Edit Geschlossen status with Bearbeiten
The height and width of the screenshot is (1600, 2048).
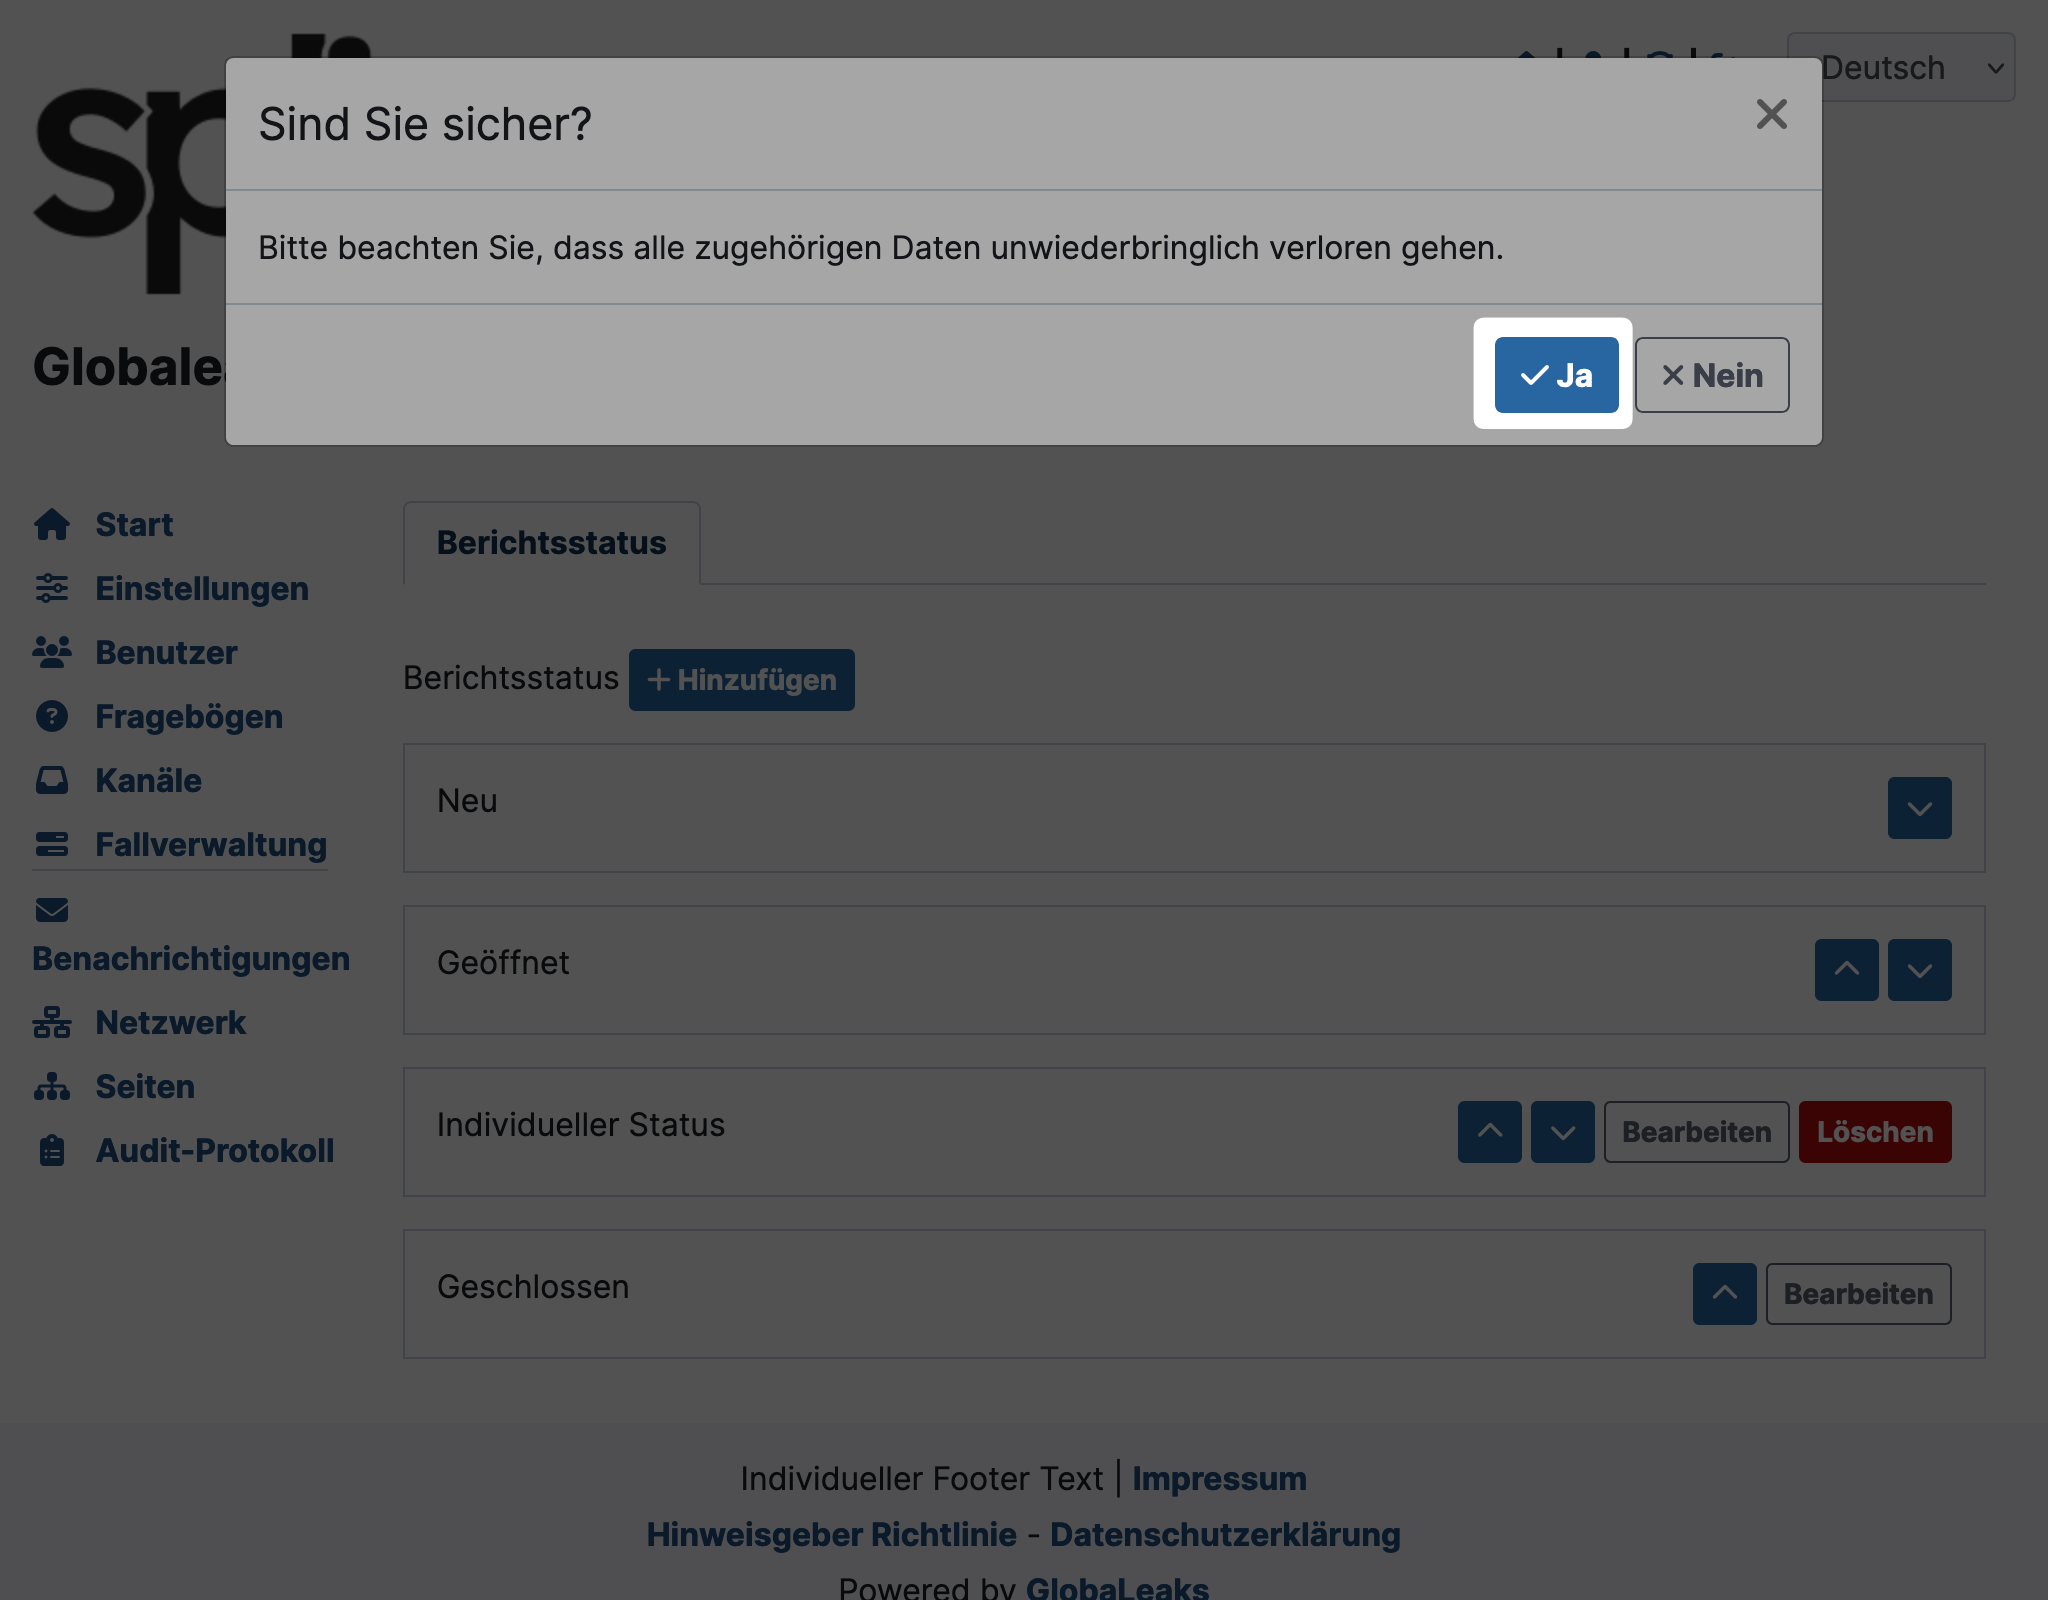pos(1858,1294)
